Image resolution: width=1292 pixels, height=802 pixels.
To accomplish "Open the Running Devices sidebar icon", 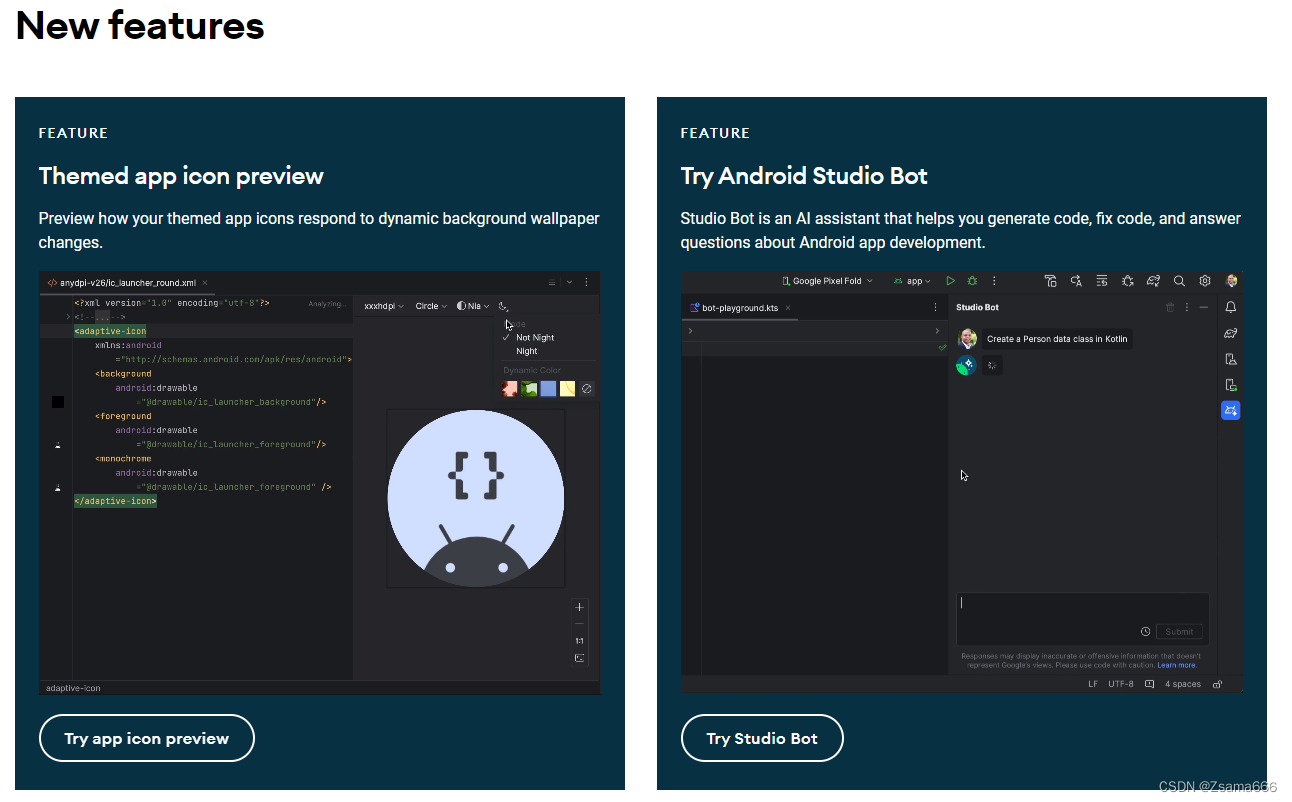I will (1231, 385).
